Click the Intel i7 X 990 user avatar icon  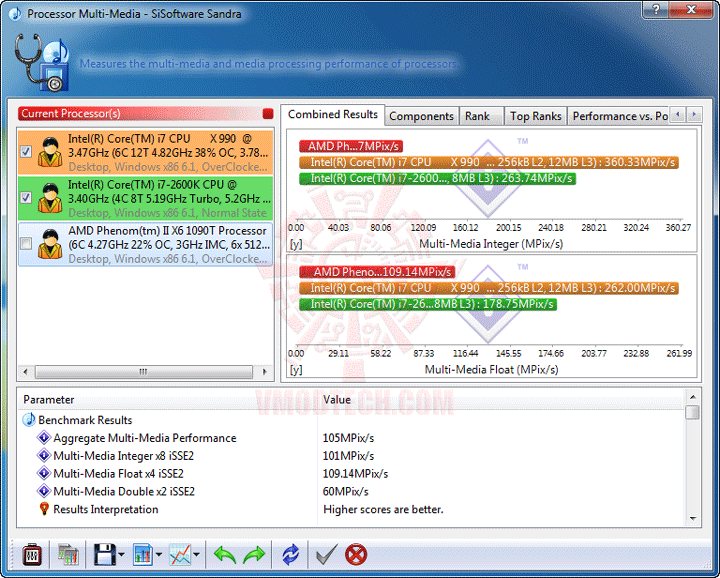pyautogui.click(x=50, y=152)
